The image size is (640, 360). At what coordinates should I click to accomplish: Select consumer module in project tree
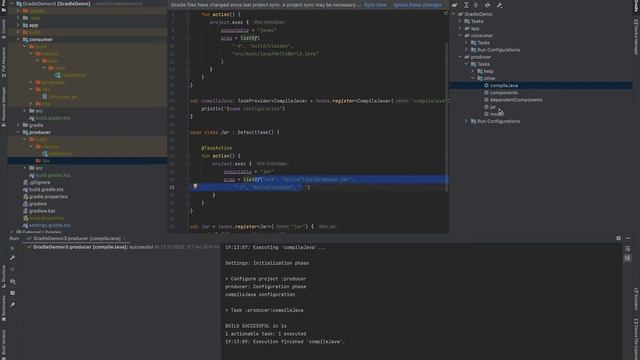pos(41,40)
